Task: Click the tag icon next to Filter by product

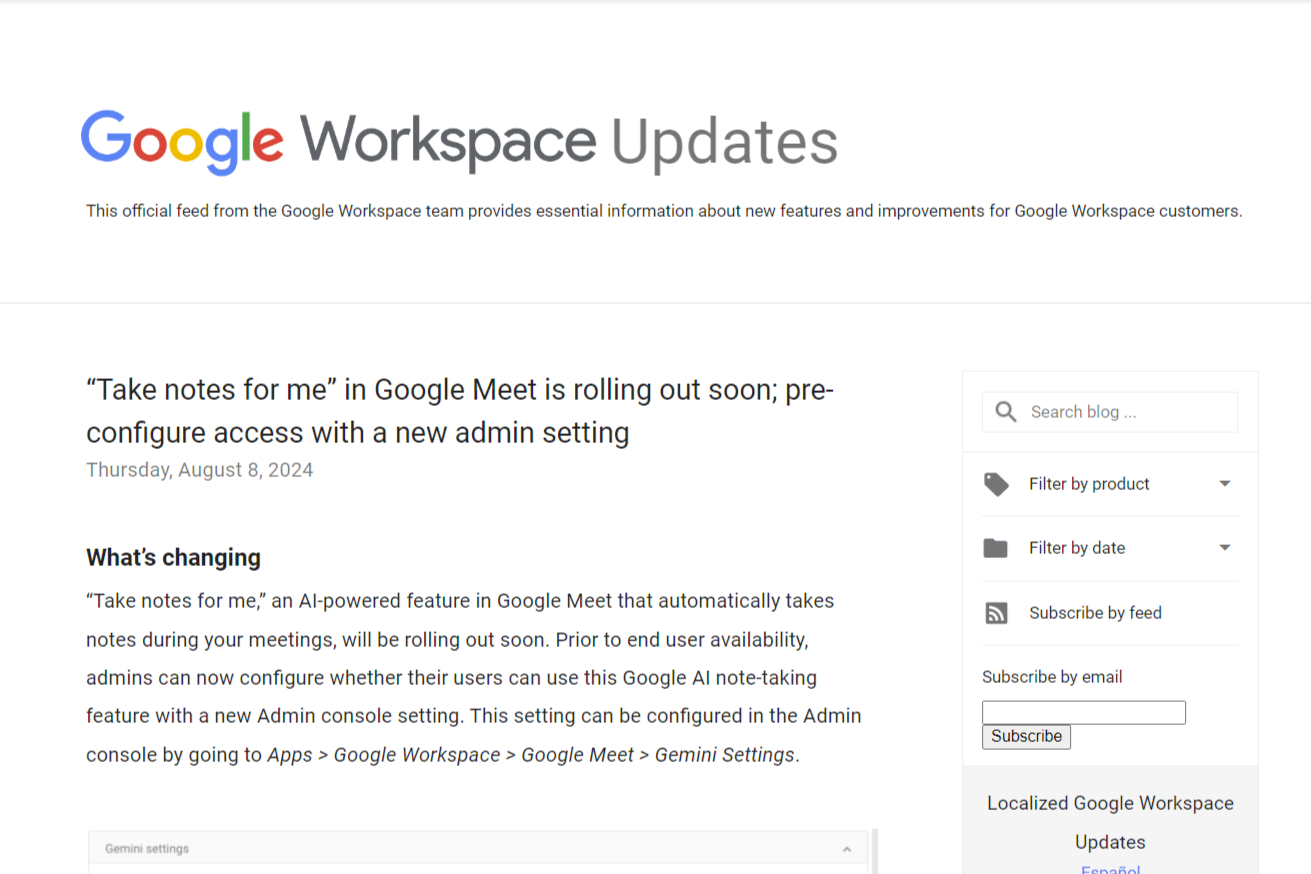Action: point(996,483)
